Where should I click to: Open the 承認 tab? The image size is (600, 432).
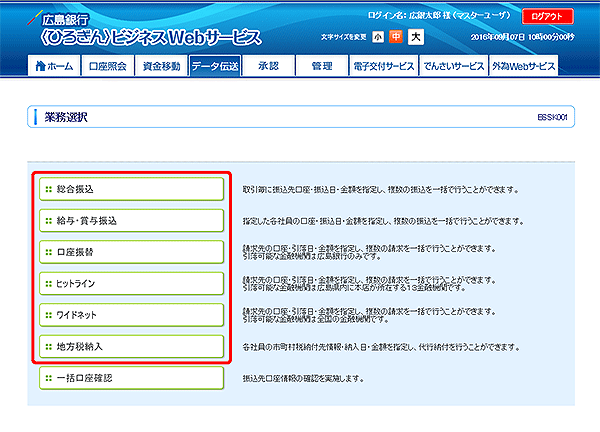click(268, 66)
